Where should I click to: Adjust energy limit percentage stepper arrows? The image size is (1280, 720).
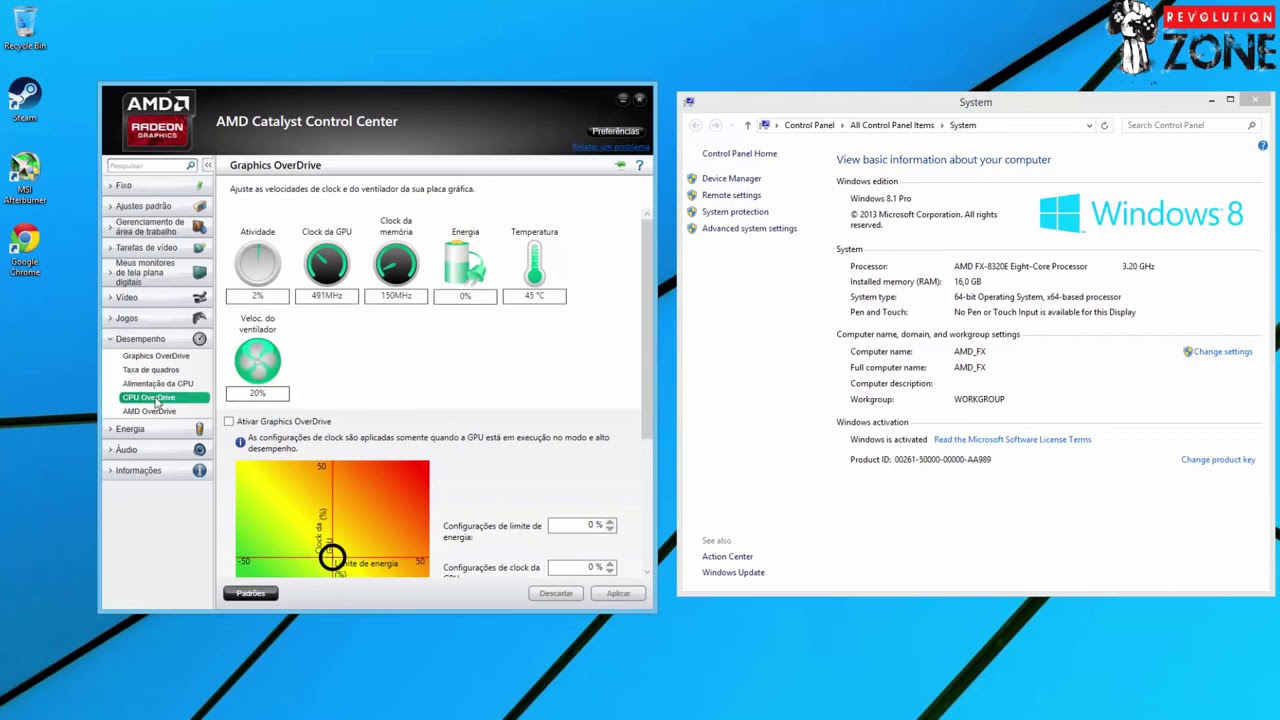pyautogui.click(x=610, y=525)
